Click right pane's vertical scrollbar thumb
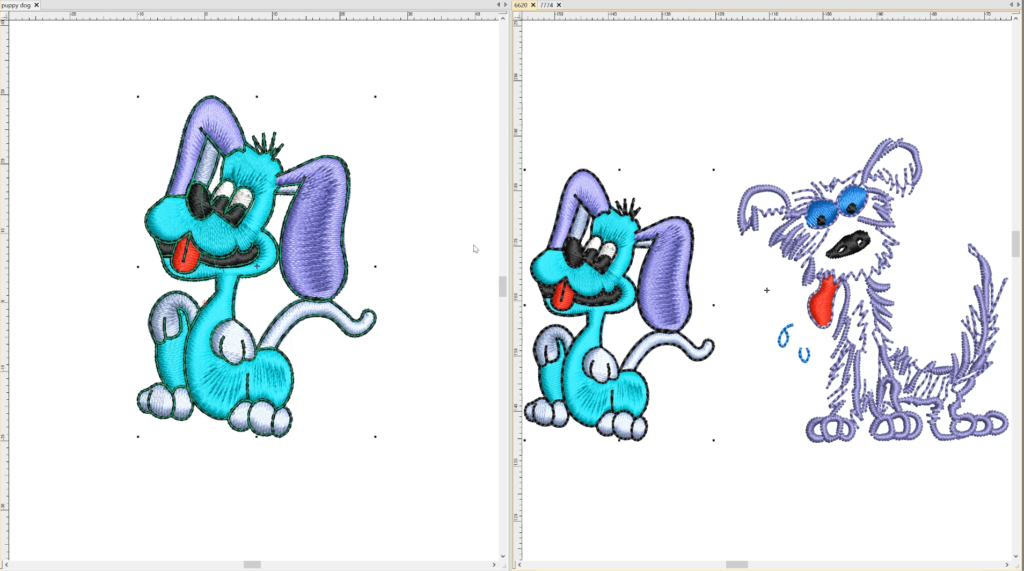The height and width of the screenshot is (571, 1024). pos(1016,243)
